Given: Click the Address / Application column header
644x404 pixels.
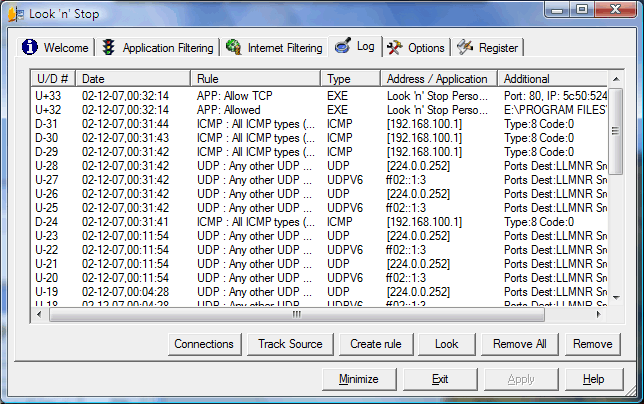Looking at the screenshot, I should (439, 78).
